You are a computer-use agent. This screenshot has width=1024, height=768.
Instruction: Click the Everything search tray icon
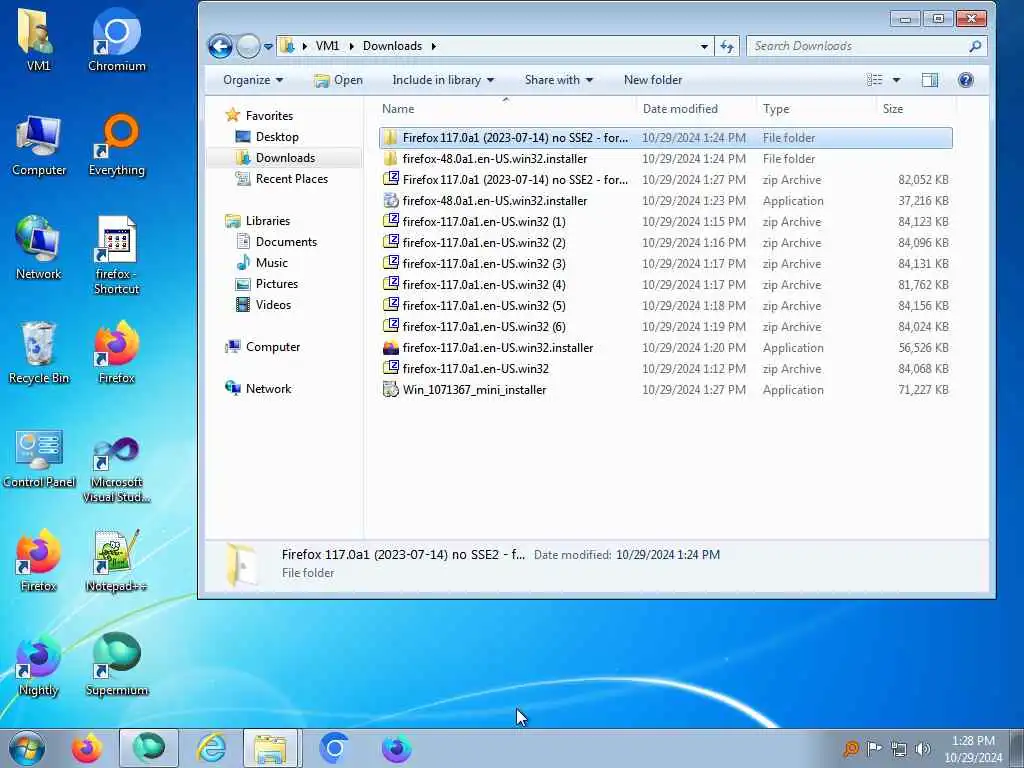tap(850, 748)
